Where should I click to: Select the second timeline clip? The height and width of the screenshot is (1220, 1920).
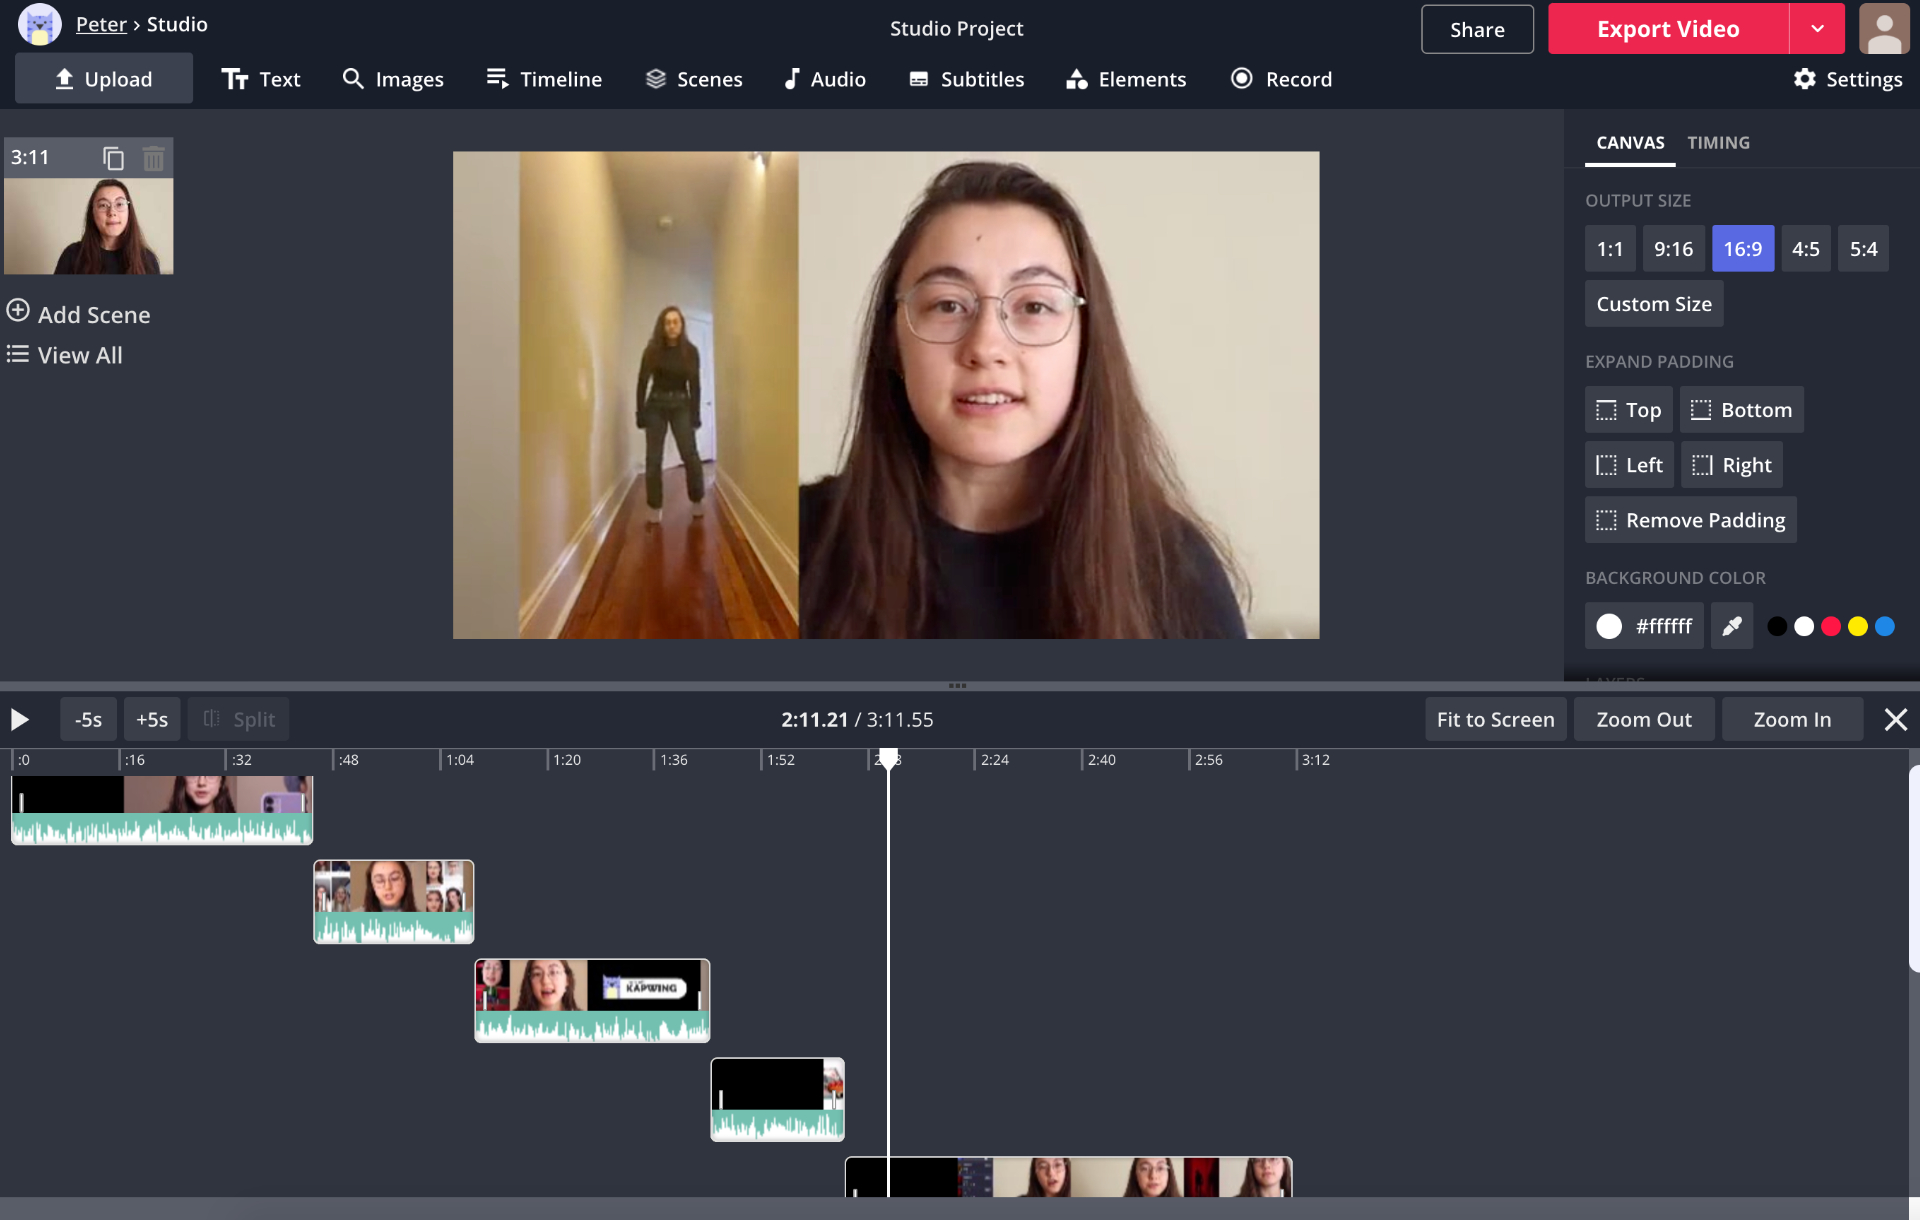[x=394, y=902]
